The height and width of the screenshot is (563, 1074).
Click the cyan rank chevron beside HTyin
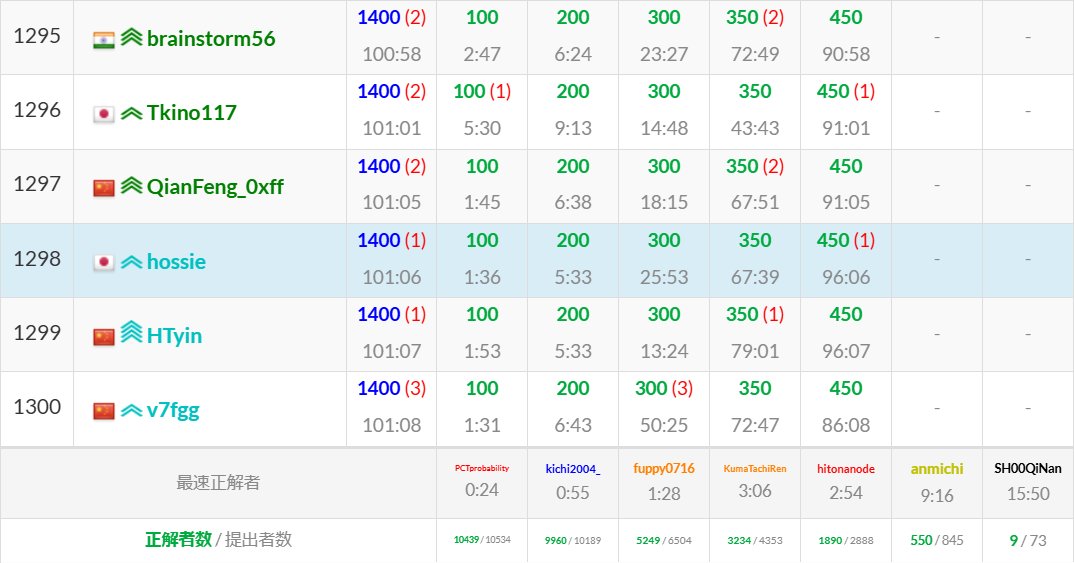(132, 332)
